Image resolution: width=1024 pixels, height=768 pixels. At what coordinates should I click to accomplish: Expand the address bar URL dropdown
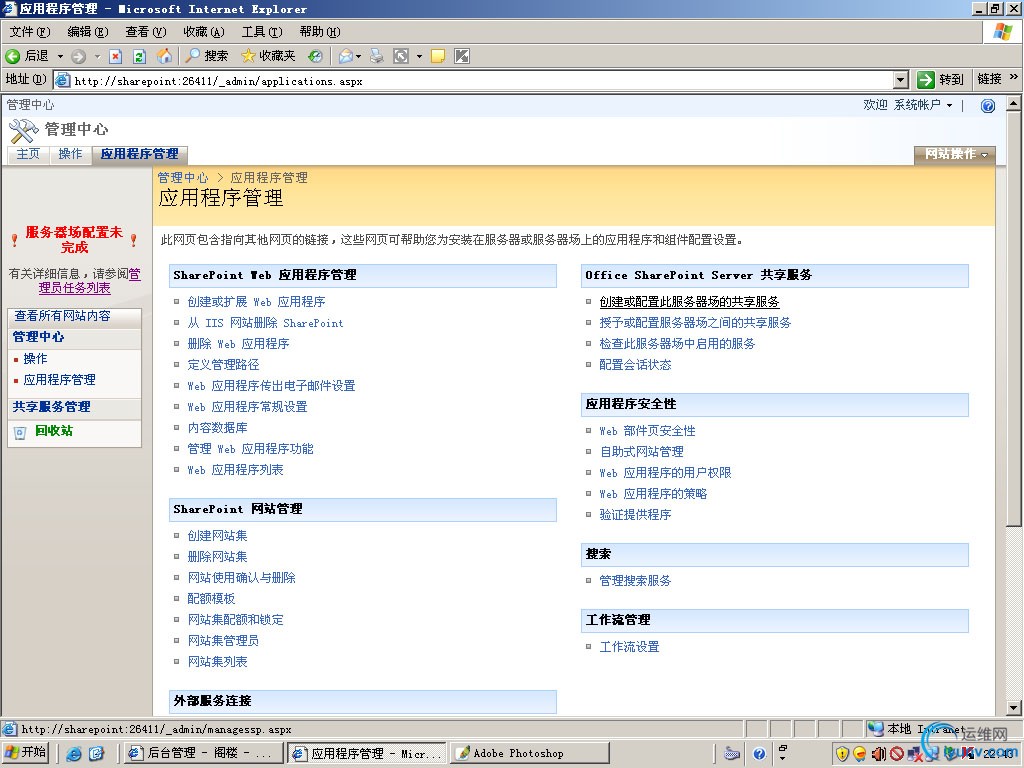click(901, 80)
